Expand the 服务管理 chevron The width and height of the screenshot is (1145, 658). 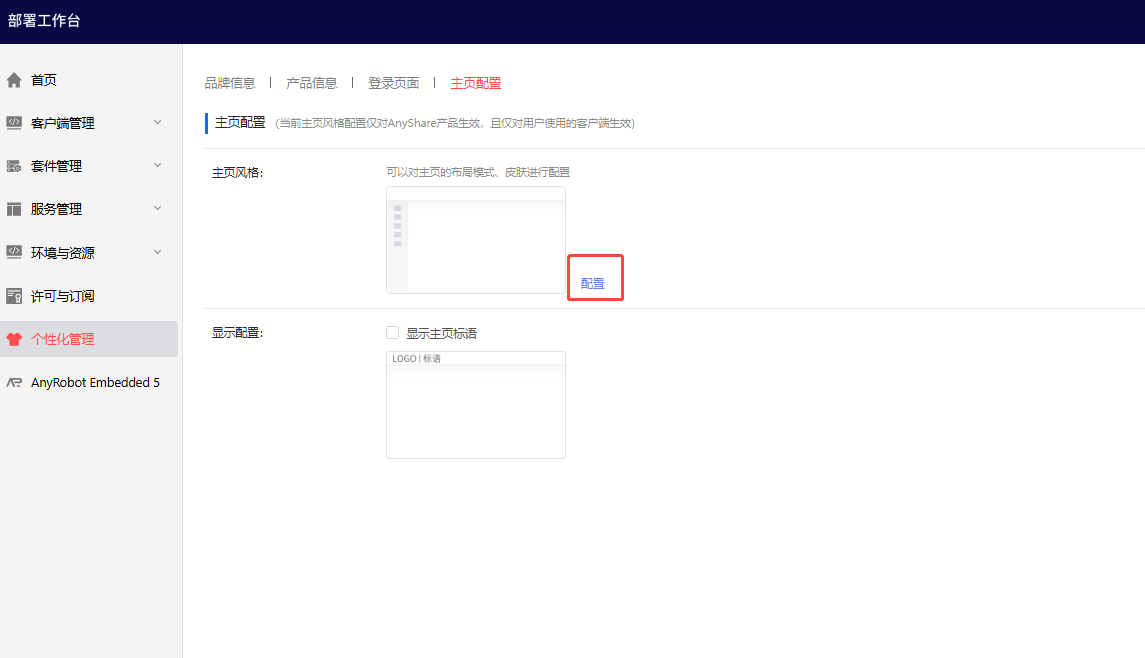click(157, 208)
